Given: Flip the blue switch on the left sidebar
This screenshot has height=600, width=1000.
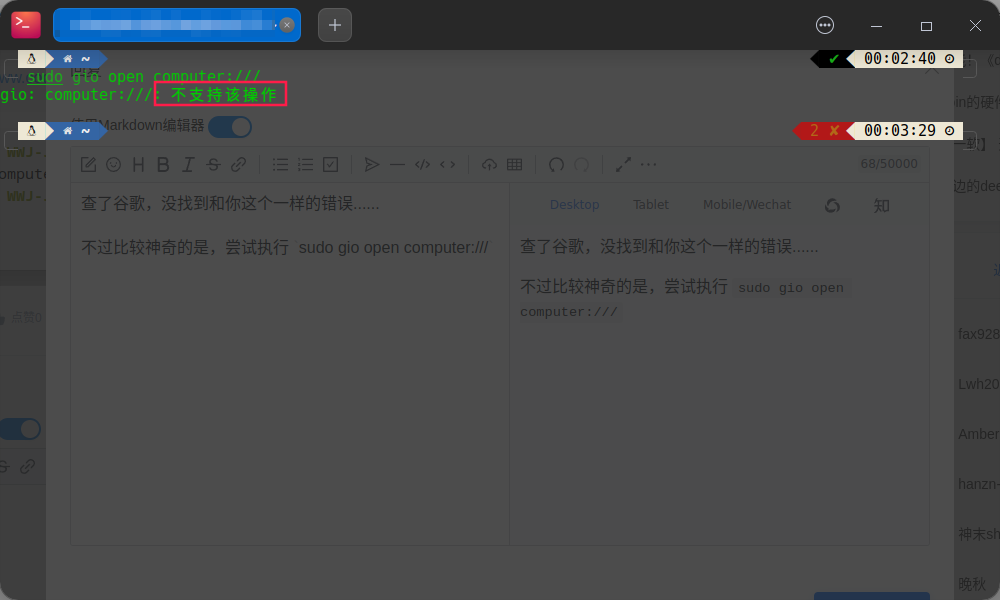Looking at the screenshot, I should tap(21, 428).
